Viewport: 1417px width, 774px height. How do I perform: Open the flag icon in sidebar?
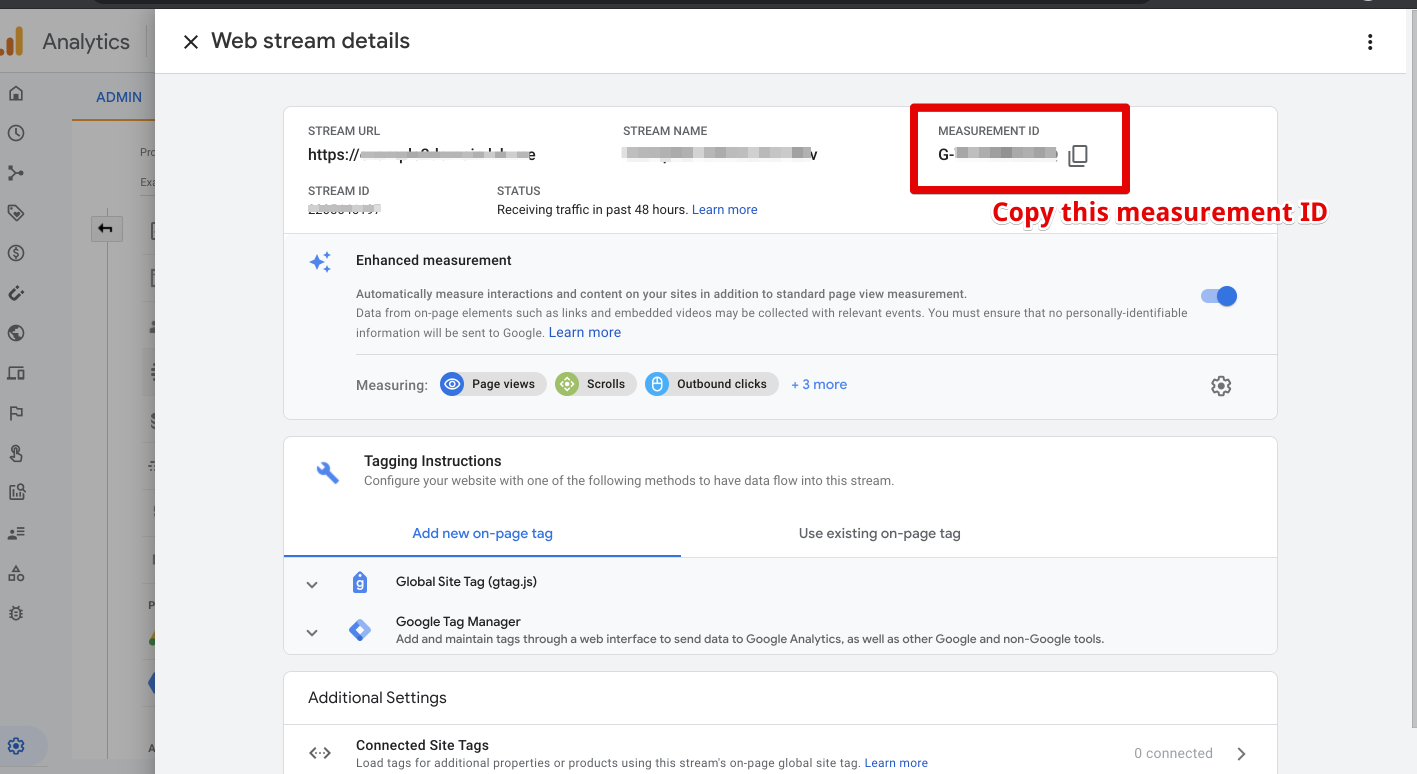16,413
